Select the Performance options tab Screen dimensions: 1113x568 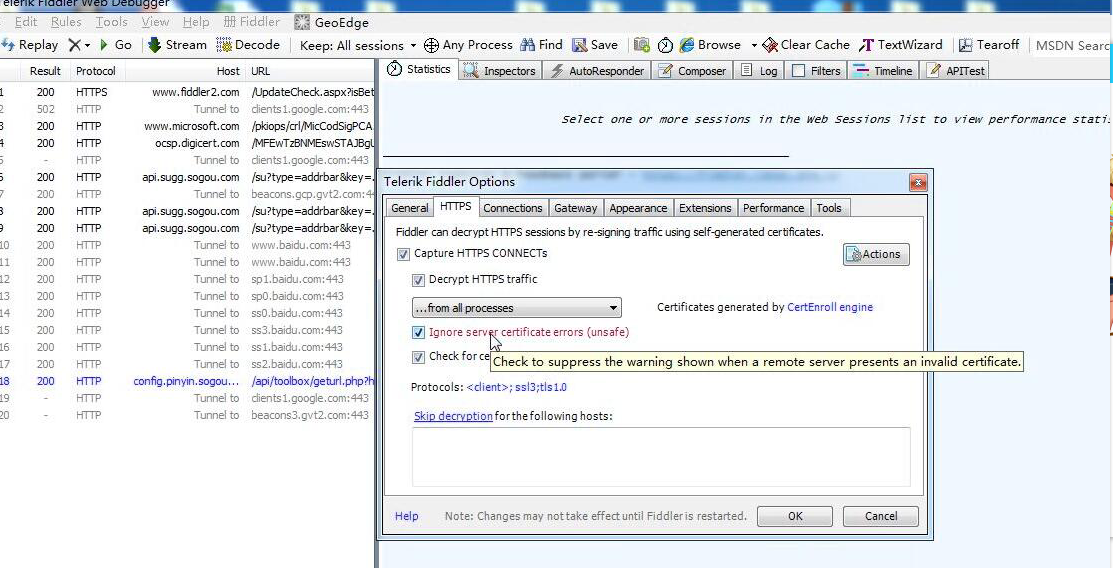click(773, 208)
